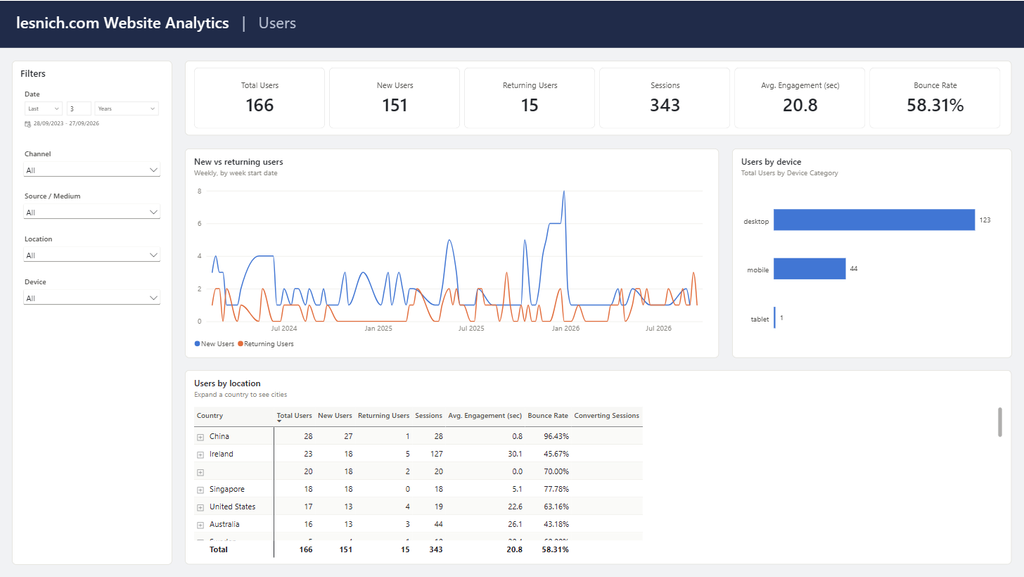Click the calendar icon beside the date range
The height and width of the screenshot is (577, 1024).
click(27, 124)
